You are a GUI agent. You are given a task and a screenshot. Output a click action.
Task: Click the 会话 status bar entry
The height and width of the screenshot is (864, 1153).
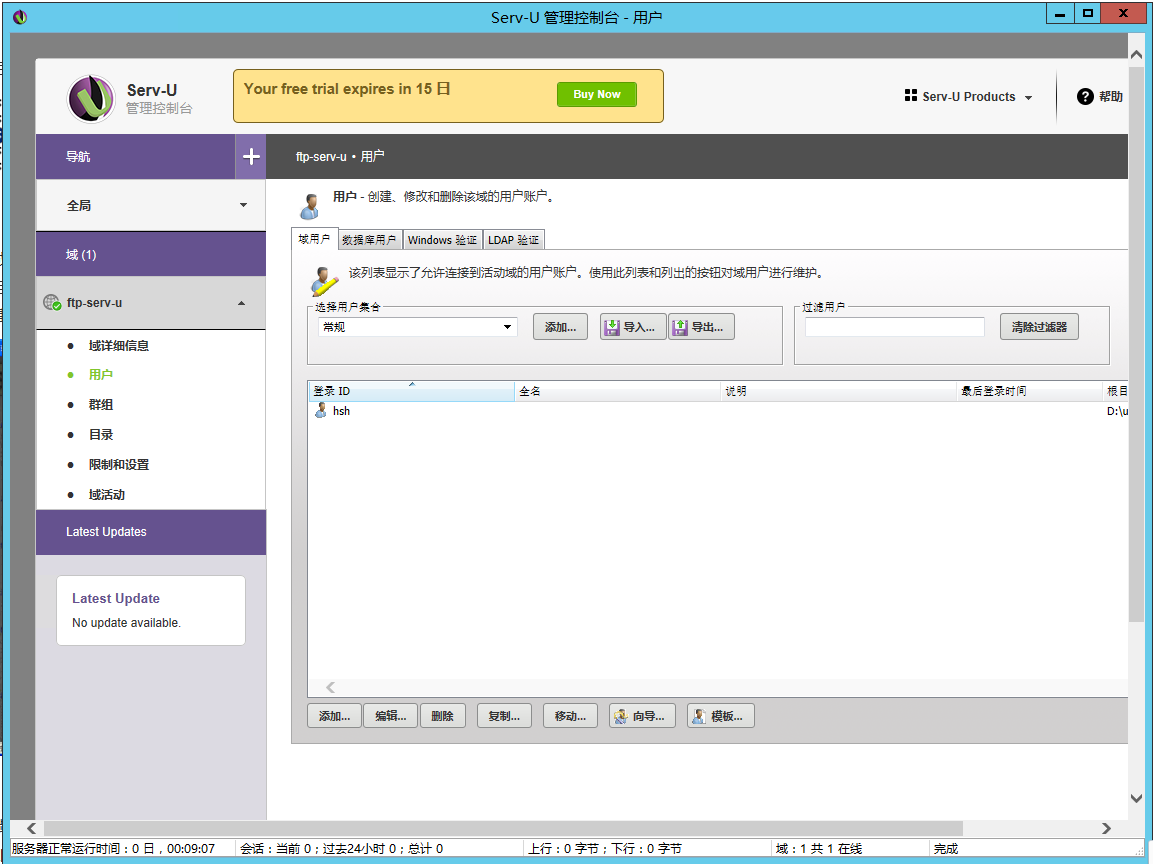(x=342, y=849)
